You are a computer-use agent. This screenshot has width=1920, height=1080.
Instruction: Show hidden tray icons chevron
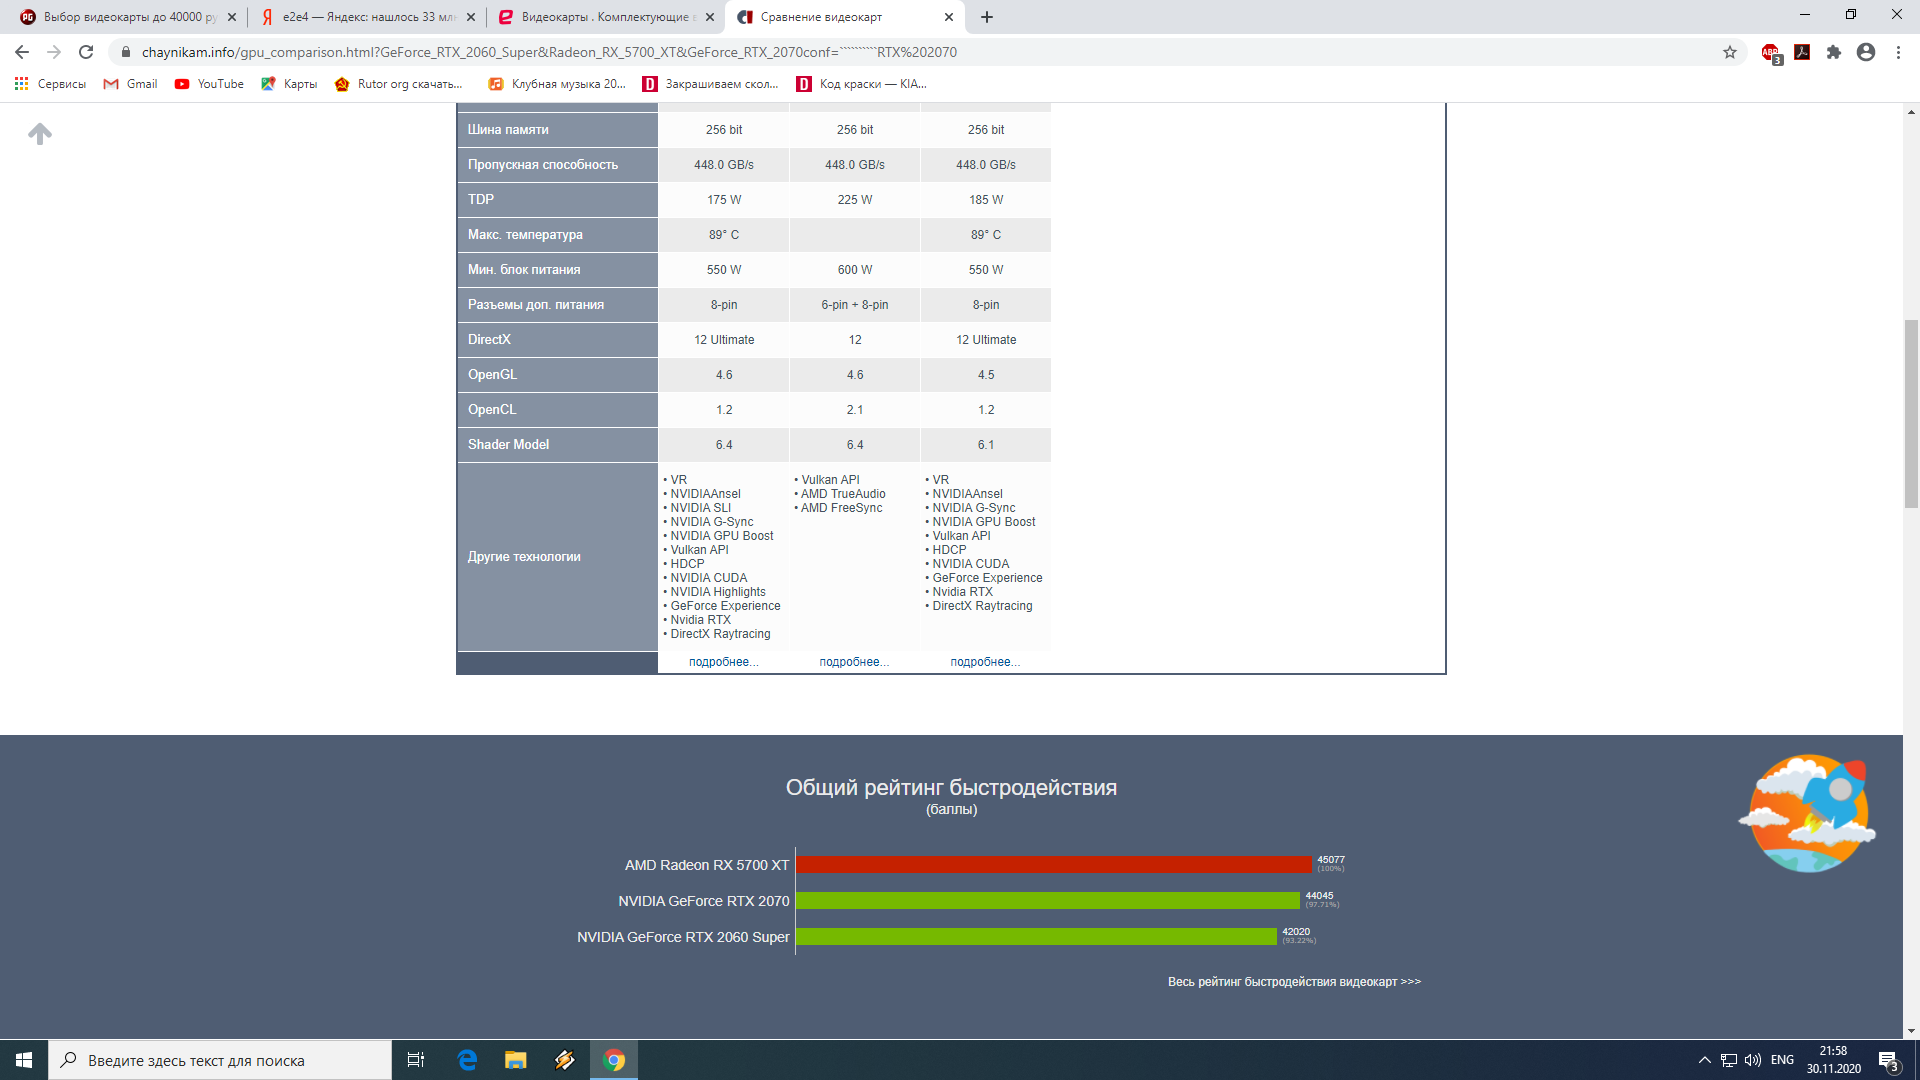[1704, 1060]
